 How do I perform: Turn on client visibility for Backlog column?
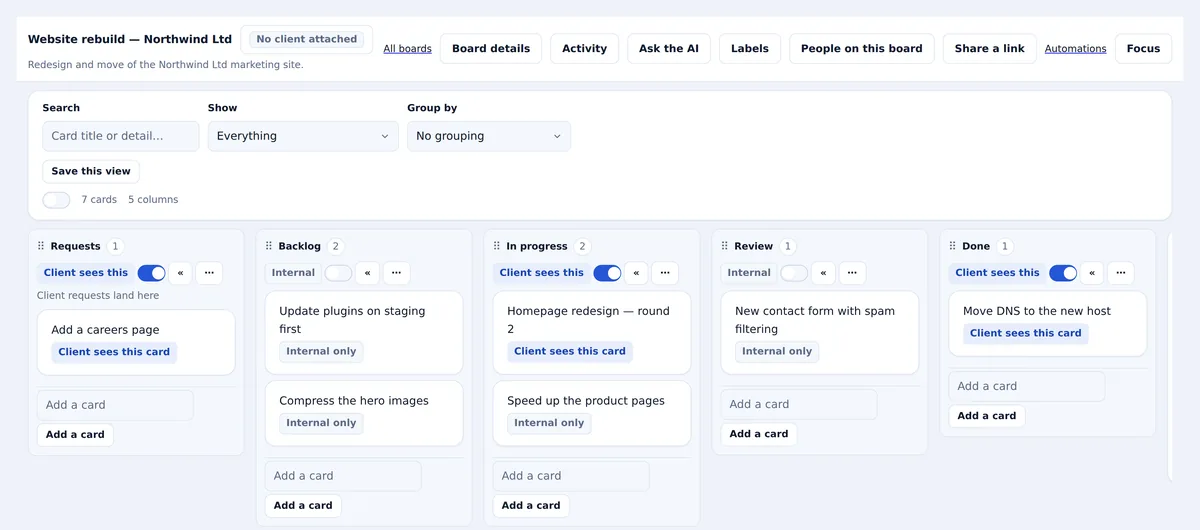[x=339, y=273]
